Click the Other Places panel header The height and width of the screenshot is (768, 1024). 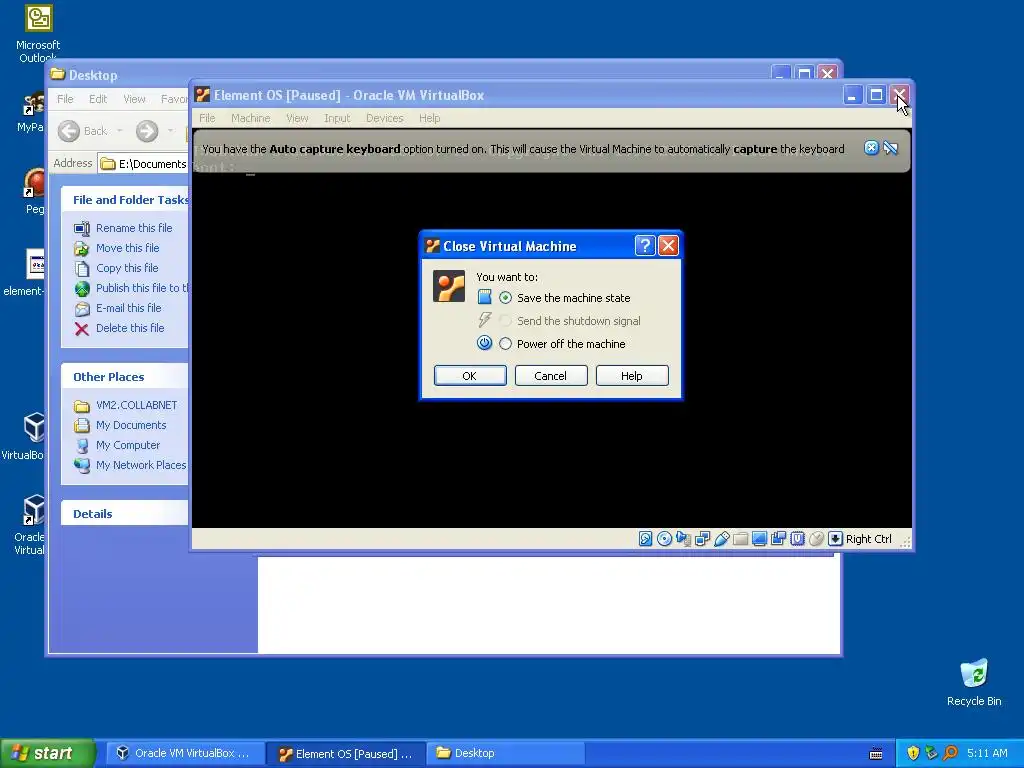(125, 376)
